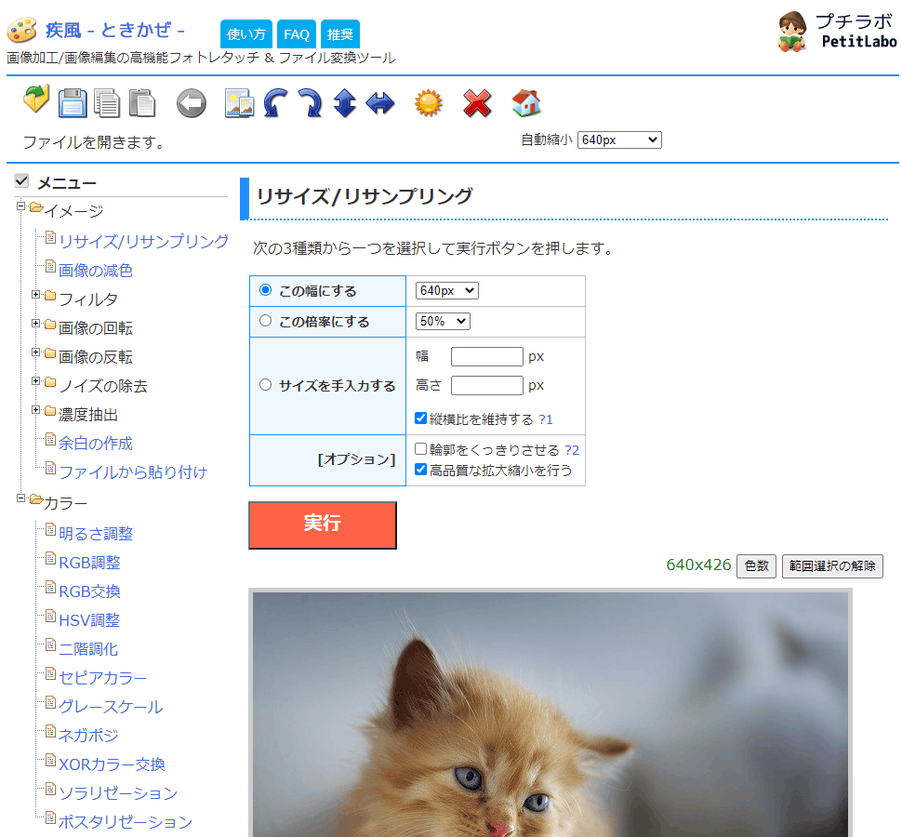Click the house home icon
This screenshot has height=837, width=902.
click(526, 103)
